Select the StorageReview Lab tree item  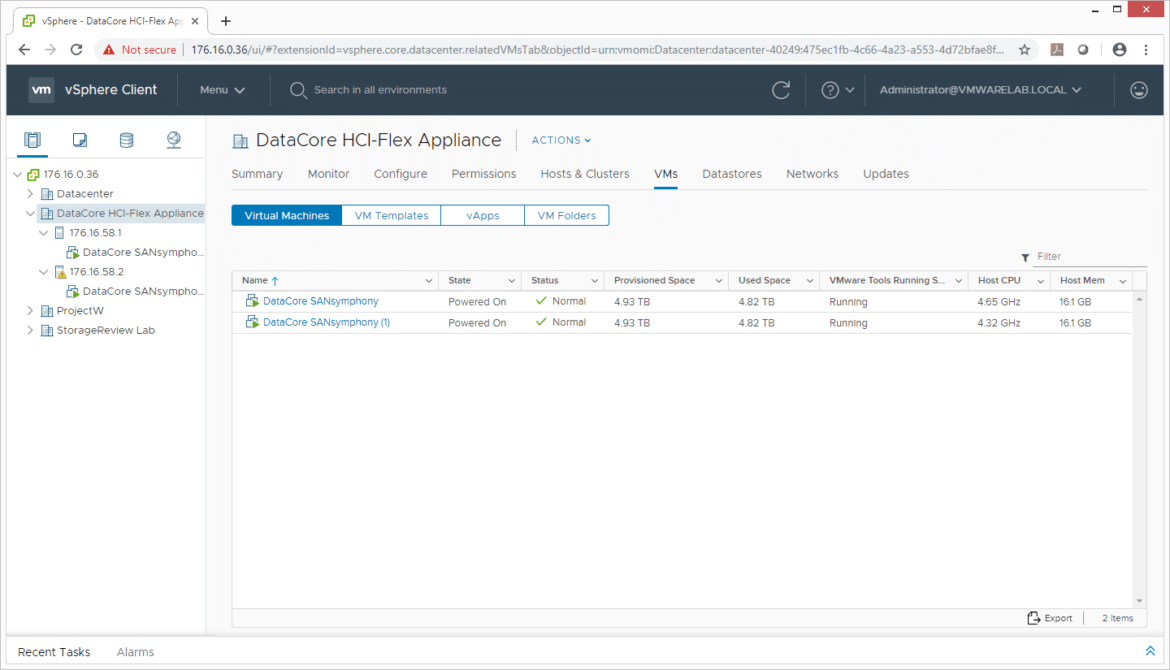[105, 330]
